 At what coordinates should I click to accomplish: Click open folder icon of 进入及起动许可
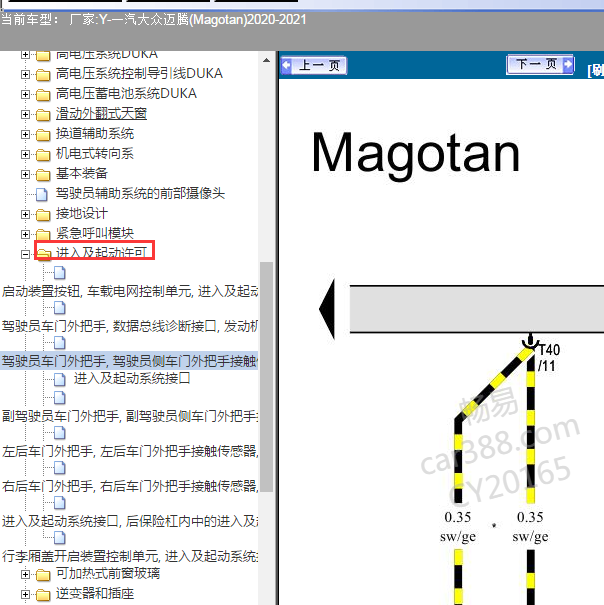coord(44,254)
